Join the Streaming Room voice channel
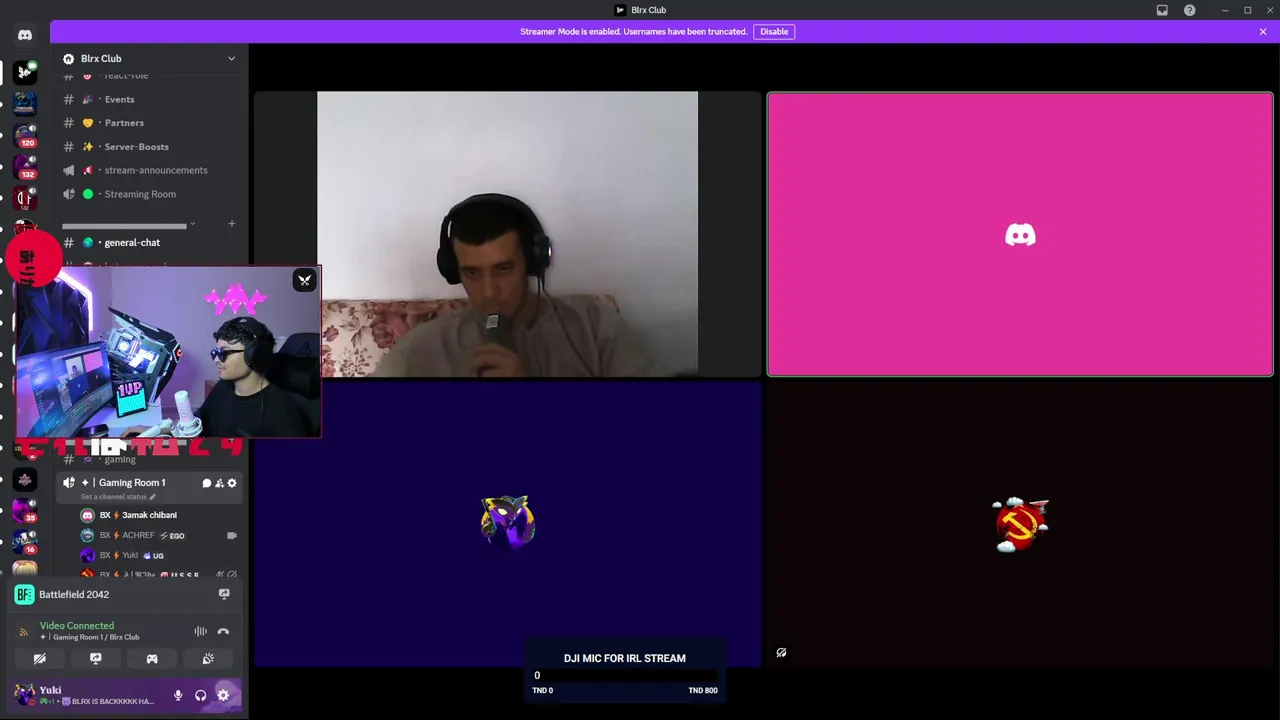The height and width of the screenshot is (720, 1280). pyautogui.click(x=148, y=194)
